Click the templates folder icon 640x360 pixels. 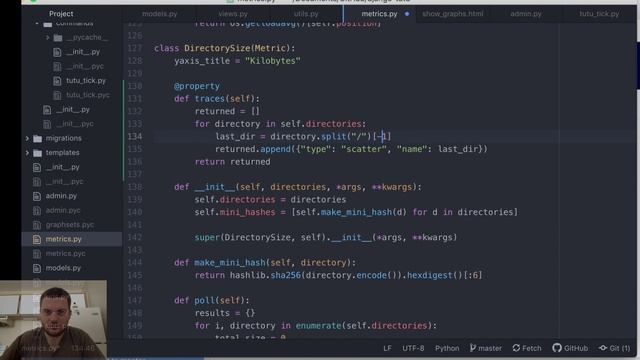[38, 153]
